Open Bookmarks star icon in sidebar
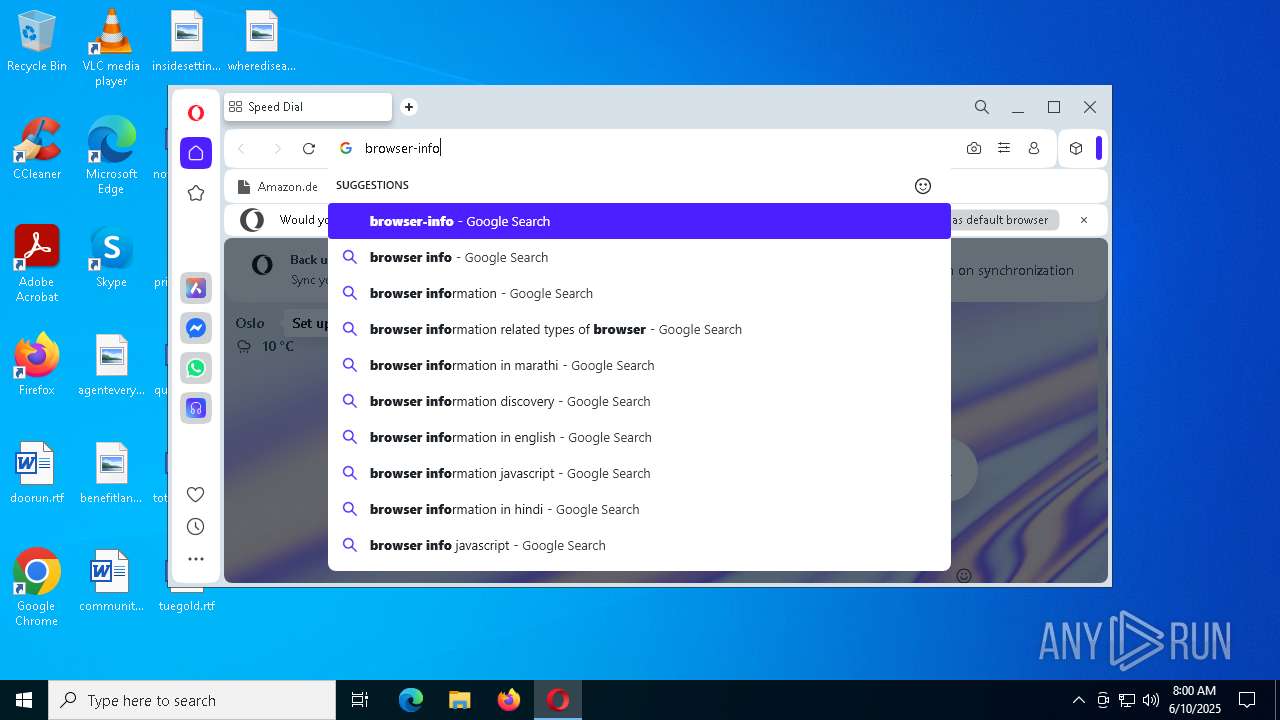1280x720 pixels. 196,193
